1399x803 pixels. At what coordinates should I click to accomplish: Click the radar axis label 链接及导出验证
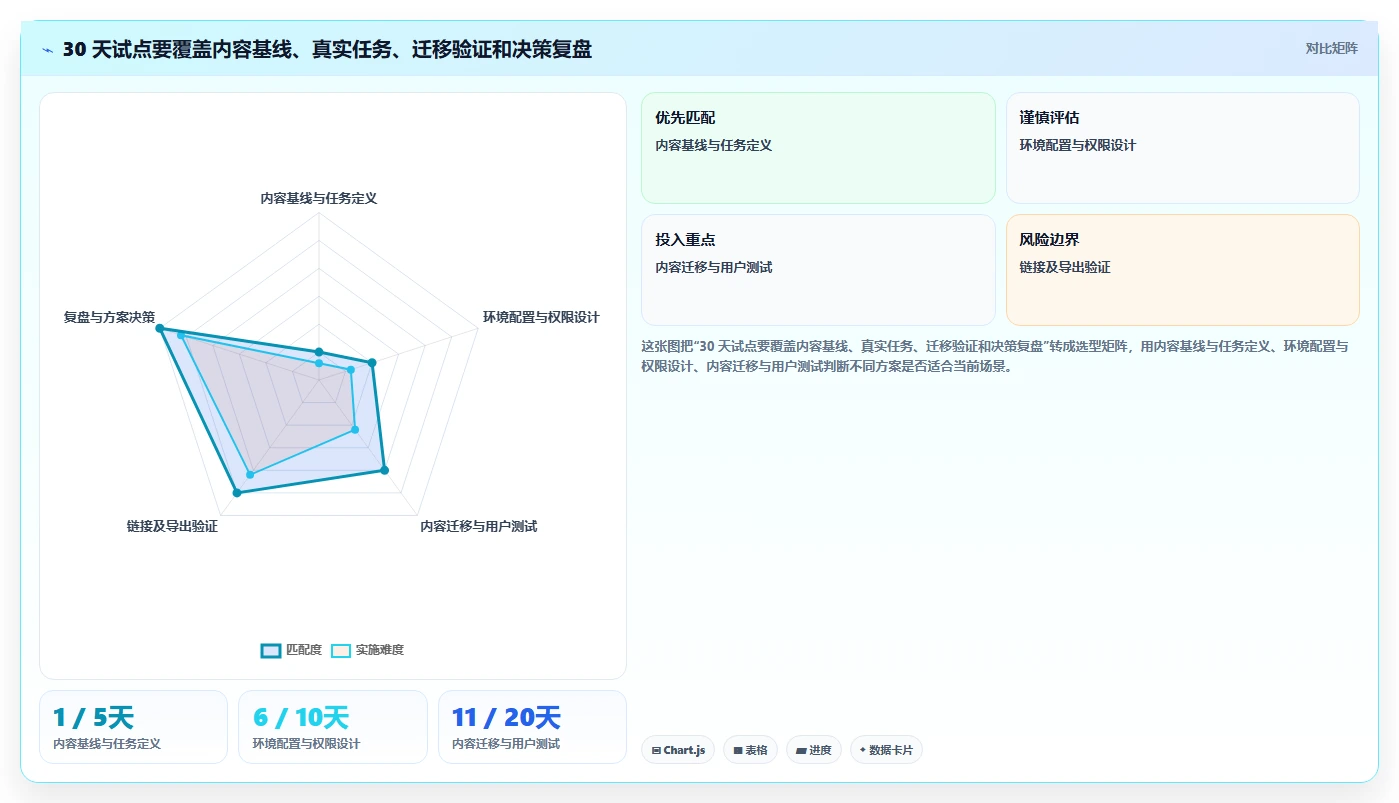[172, 526]
